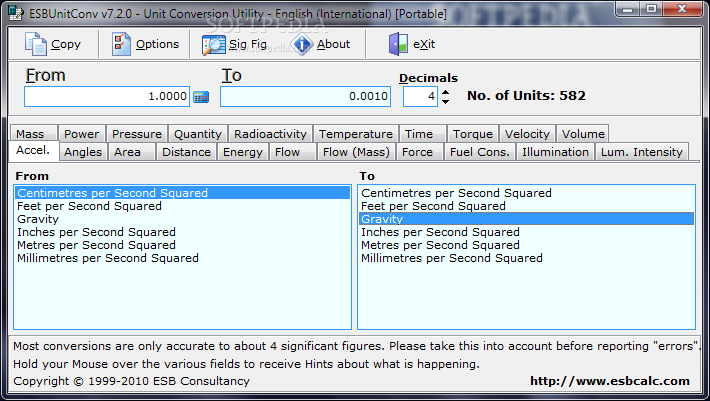Switch to the Flow tab

292,152
